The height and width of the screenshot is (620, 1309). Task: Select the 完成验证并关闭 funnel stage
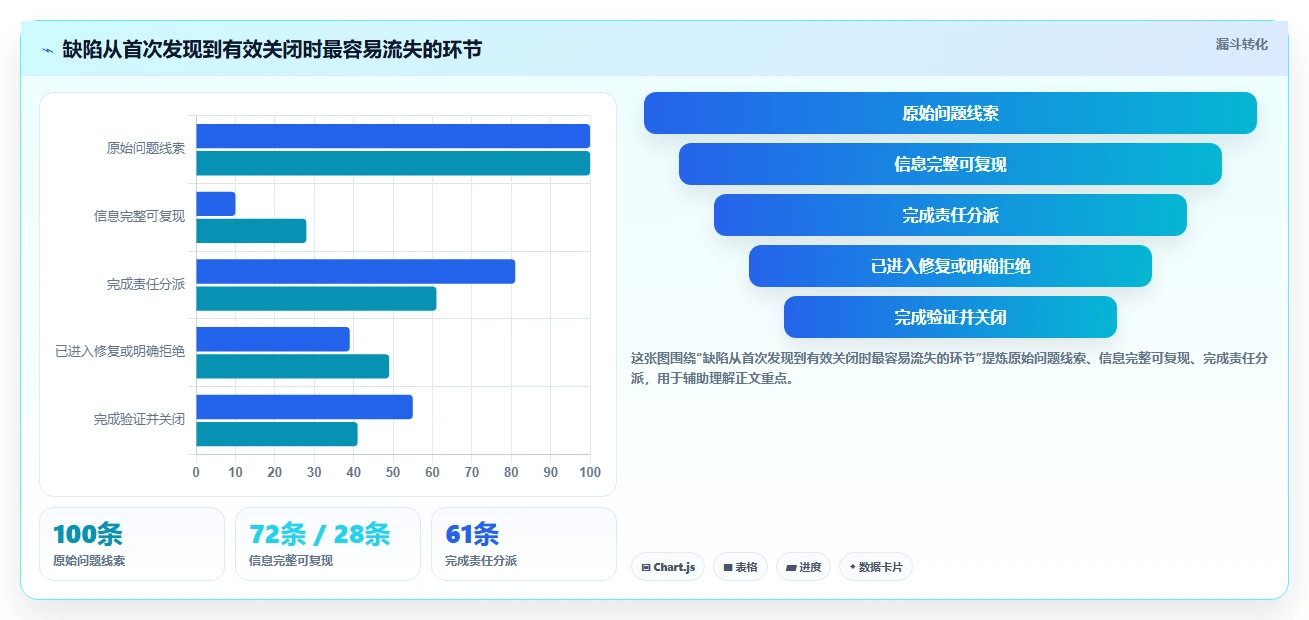[x=950, y=317]
